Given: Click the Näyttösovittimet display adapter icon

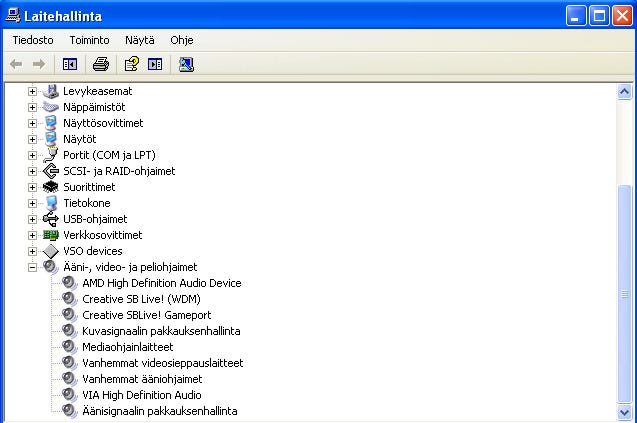Looking at the screenshot, I should [51, 123].
